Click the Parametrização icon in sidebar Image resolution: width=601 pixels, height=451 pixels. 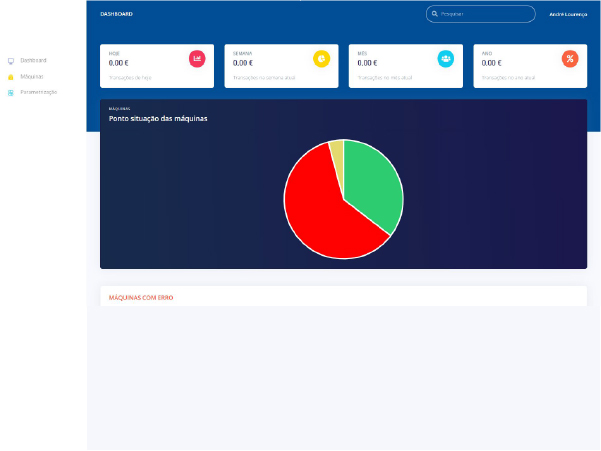click(x=10, y=92)
